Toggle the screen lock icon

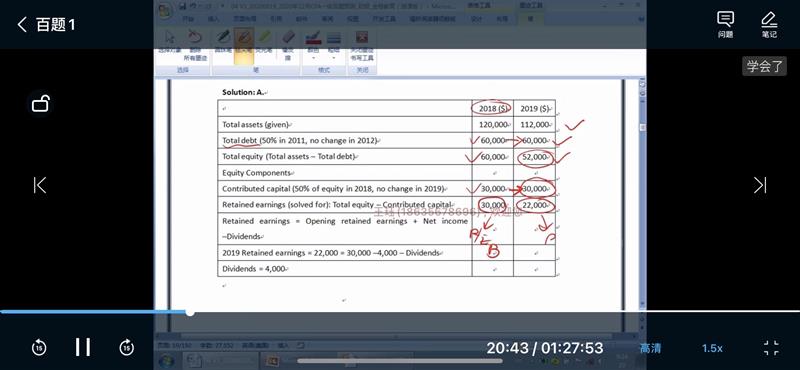click(x=40, y=104)
